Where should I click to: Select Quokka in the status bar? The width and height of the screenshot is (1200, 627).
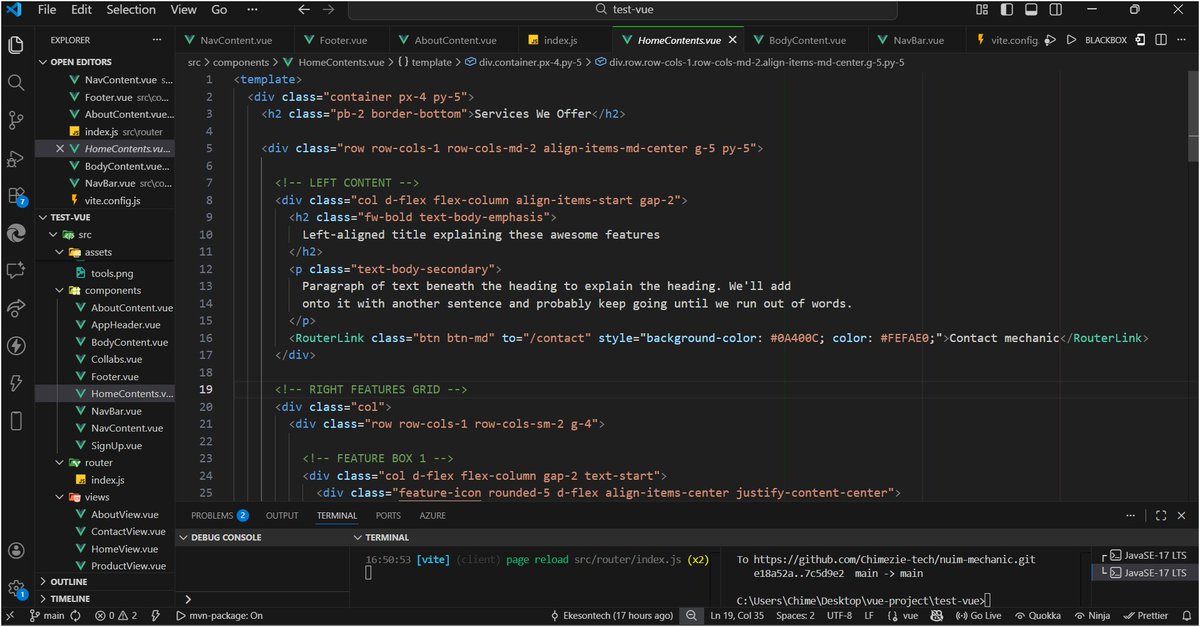coord(1038,615)
